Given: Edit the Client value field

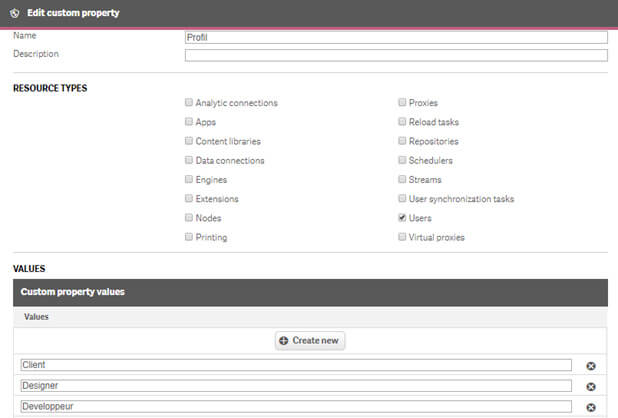Looking at the screenshot, I should (296, 365).
